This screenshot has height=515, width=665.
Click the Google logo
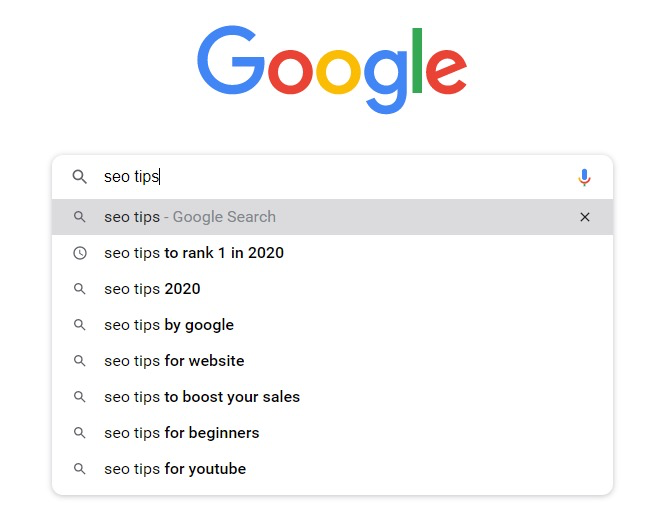[332, 69]
